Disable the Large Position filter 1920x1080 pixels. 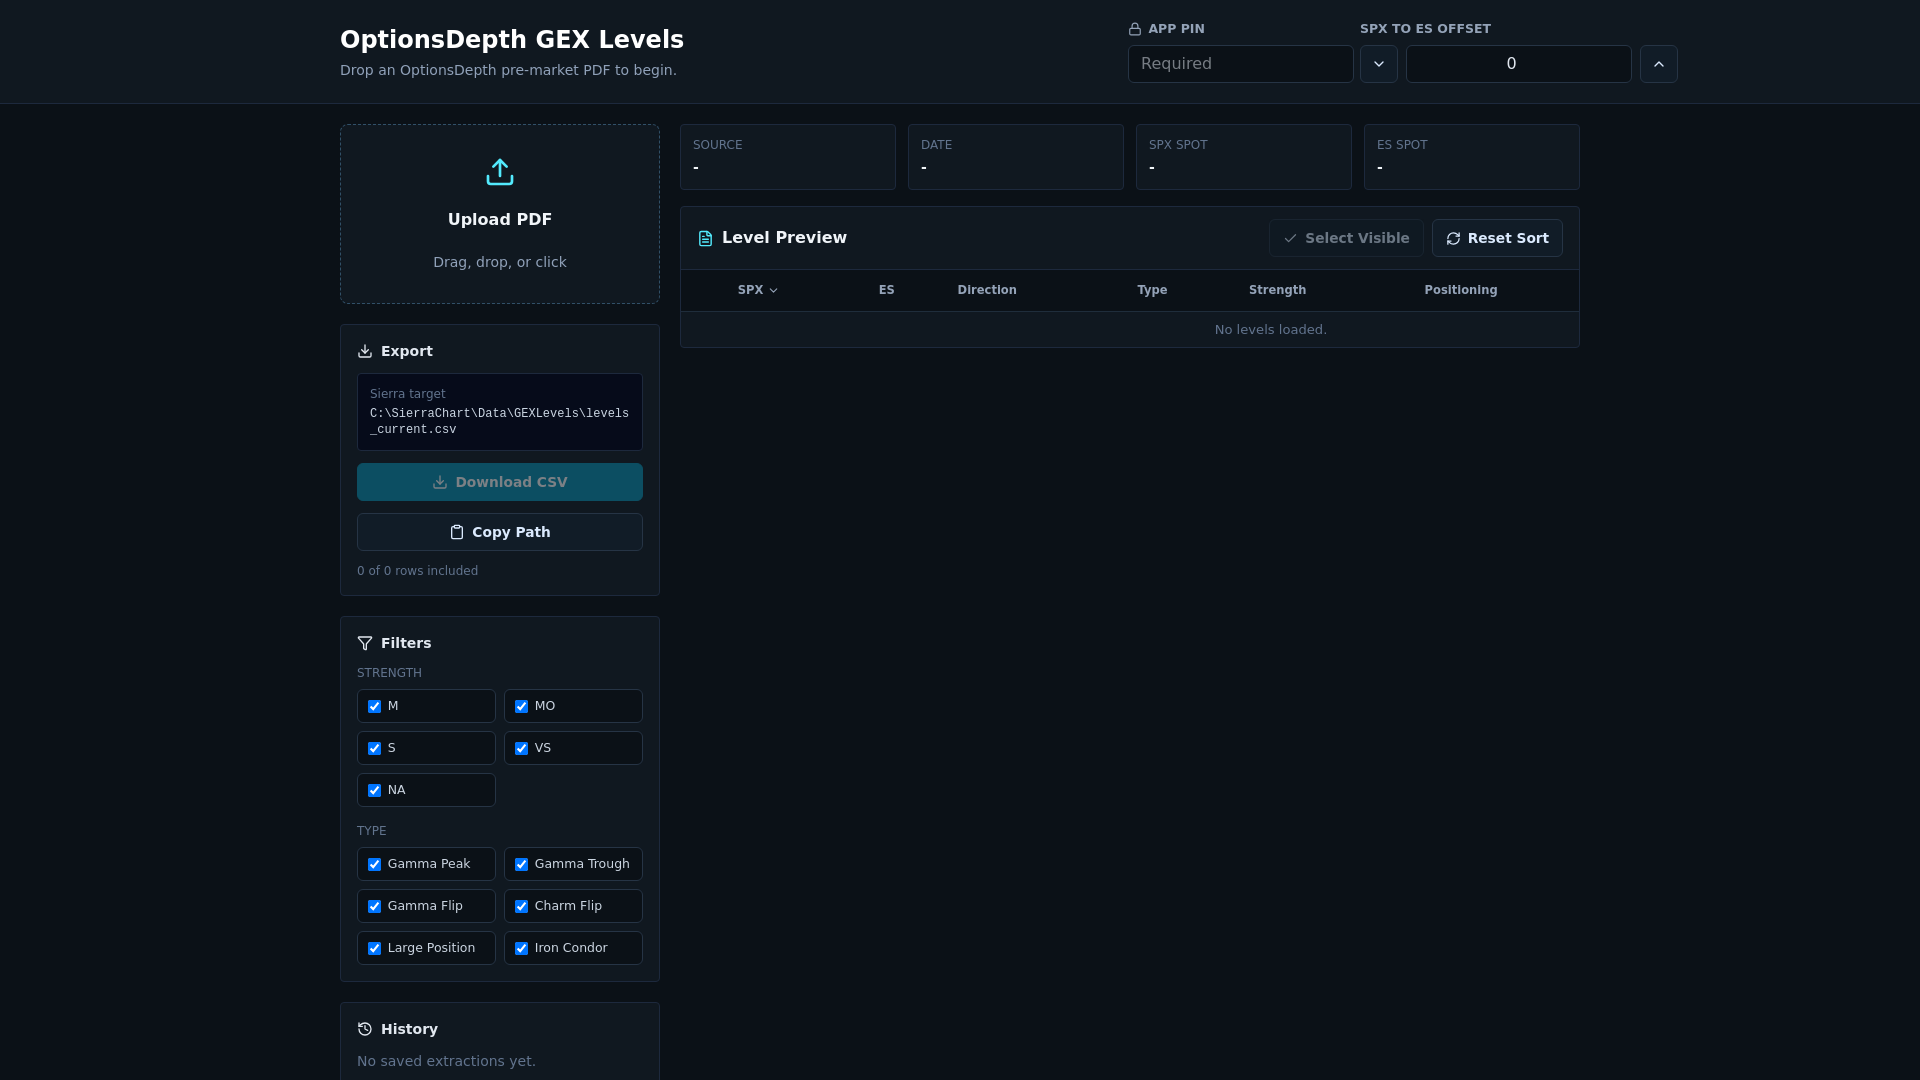(375, 948)
